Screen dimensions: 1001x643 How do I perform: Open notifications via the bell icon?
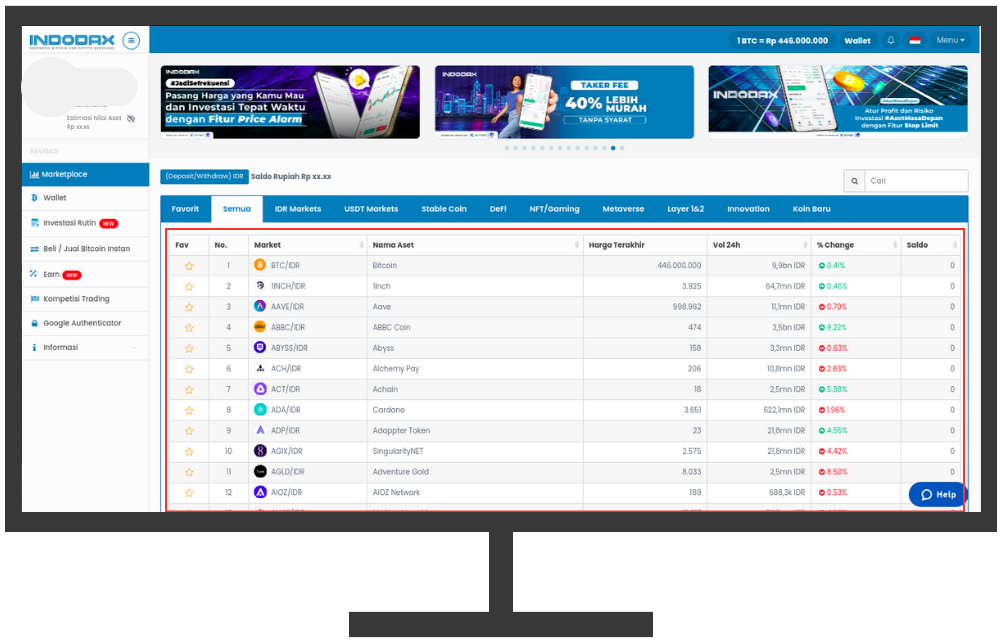point(891,41)
